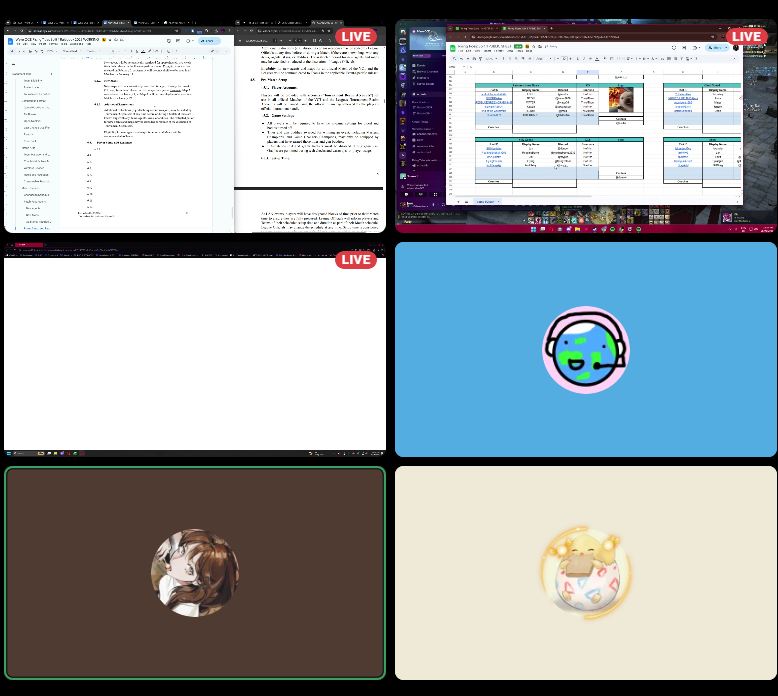The width and height of the screenshot is (778, 696).
Task: Open the Docs editing mode pencil dropdown
Action: pyautogui.click(x=214, y=51)
